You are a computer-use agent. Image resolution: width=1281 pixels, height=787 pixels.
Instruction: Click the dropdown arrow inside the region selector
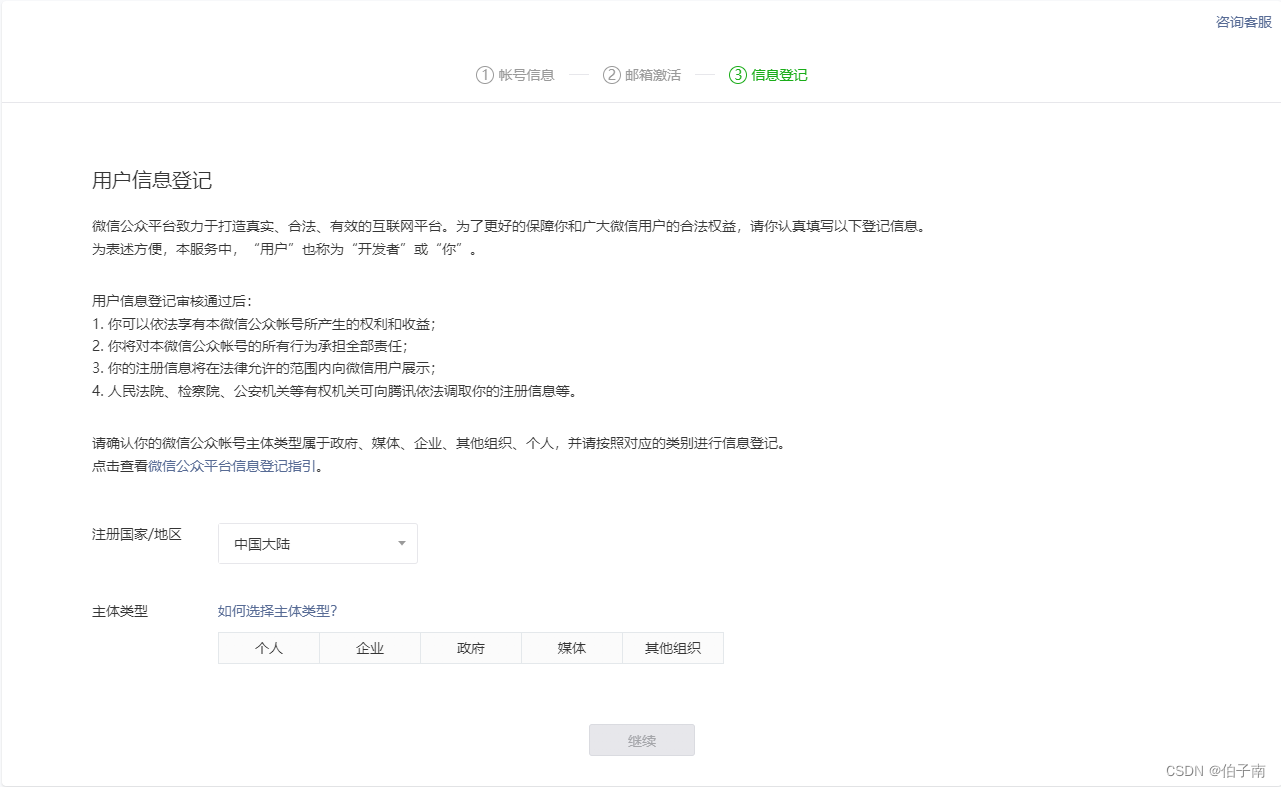pyautogui.click(x=400, y=543)
